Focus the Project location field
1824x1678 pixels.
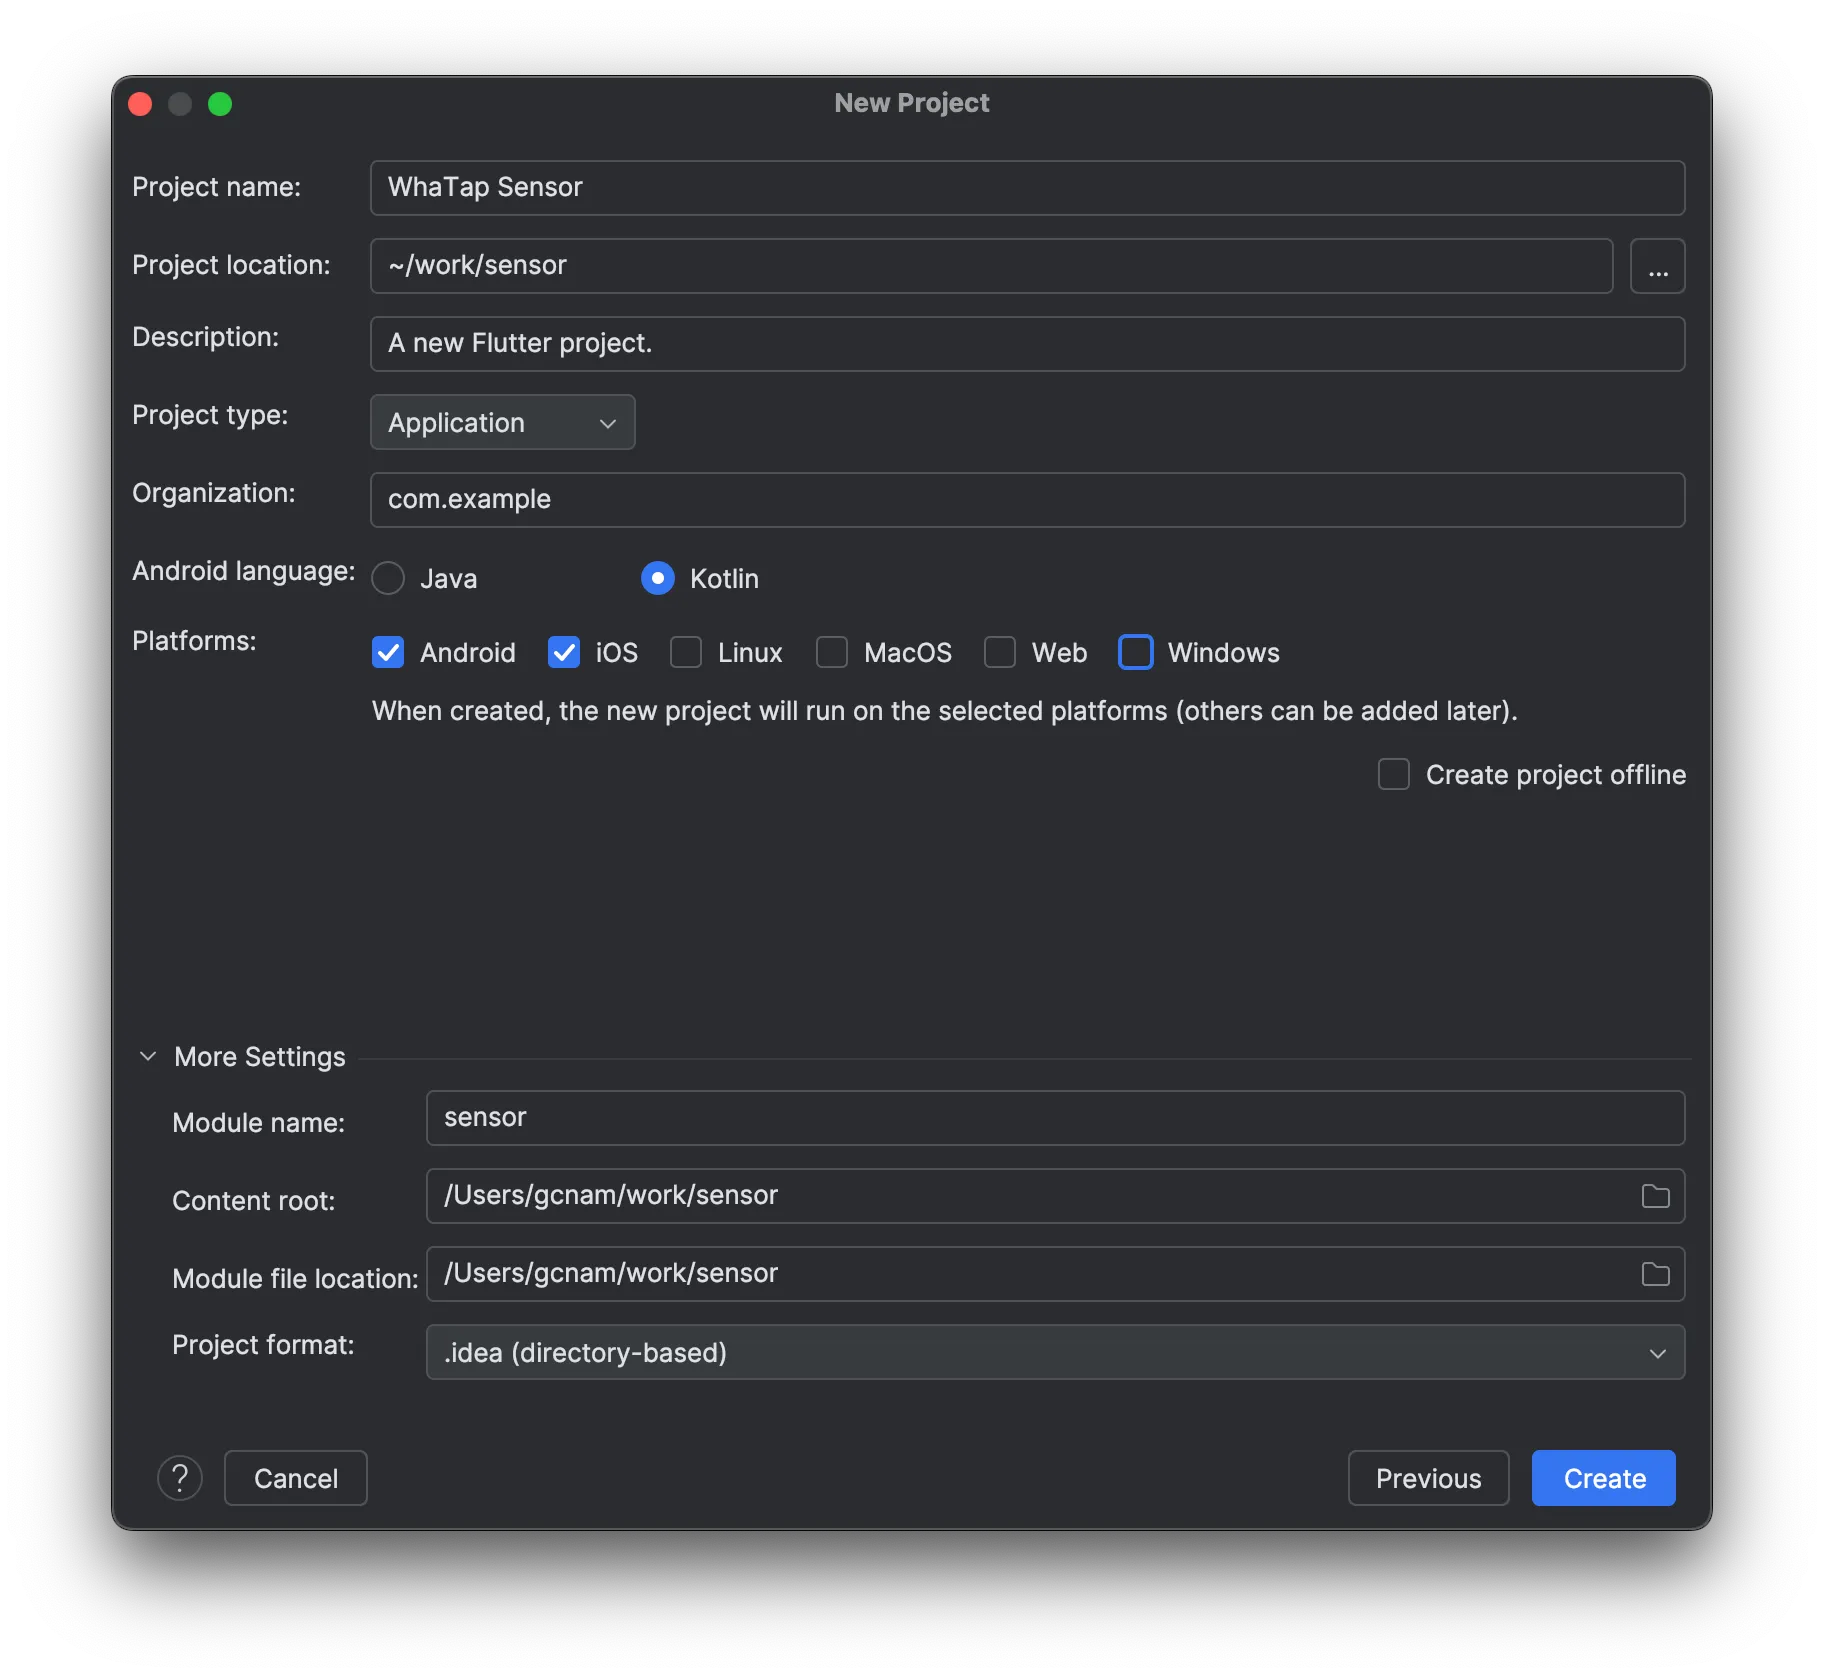tap(991, 266)
